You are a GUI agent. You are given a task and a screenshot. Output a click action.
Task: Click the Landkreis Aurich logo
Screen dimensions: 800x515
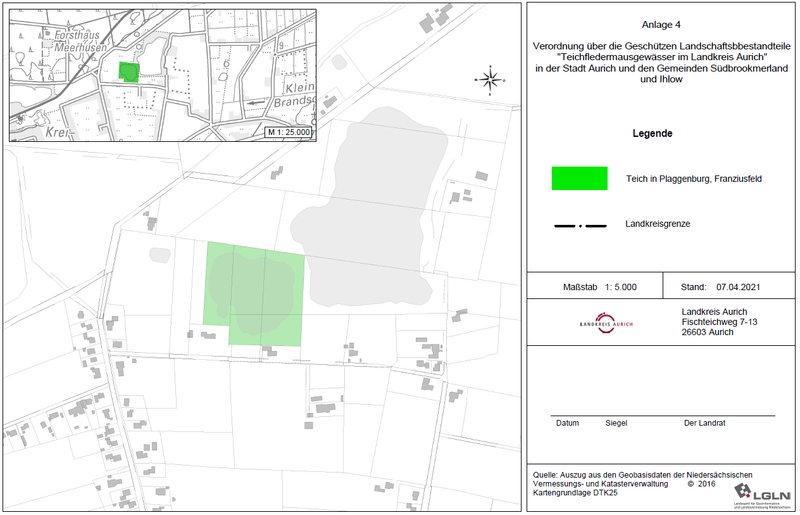click(607, 325)
